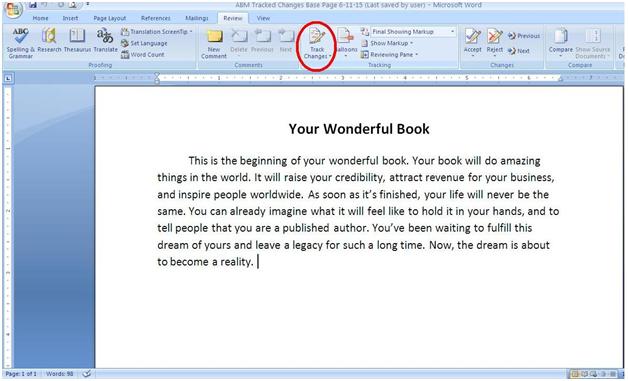This screenshot has height=381, width=628.
Task: Click Show Source Documents button
Action: 593,43
